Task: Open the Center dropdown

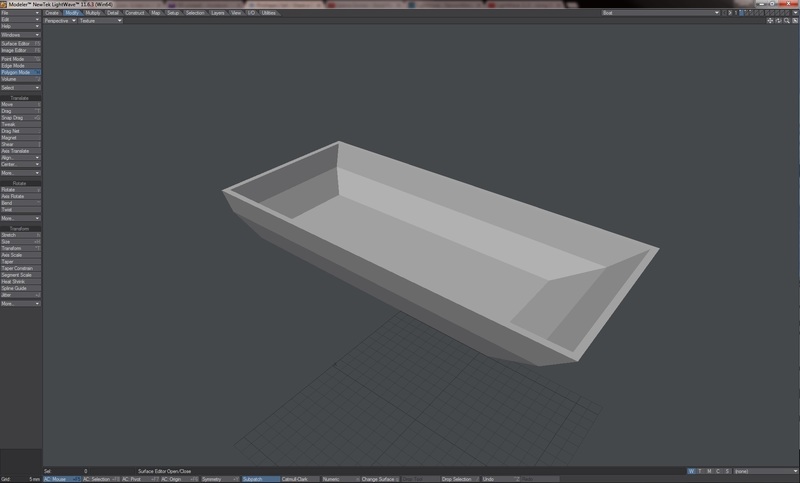Action: (x=20, y=164)
